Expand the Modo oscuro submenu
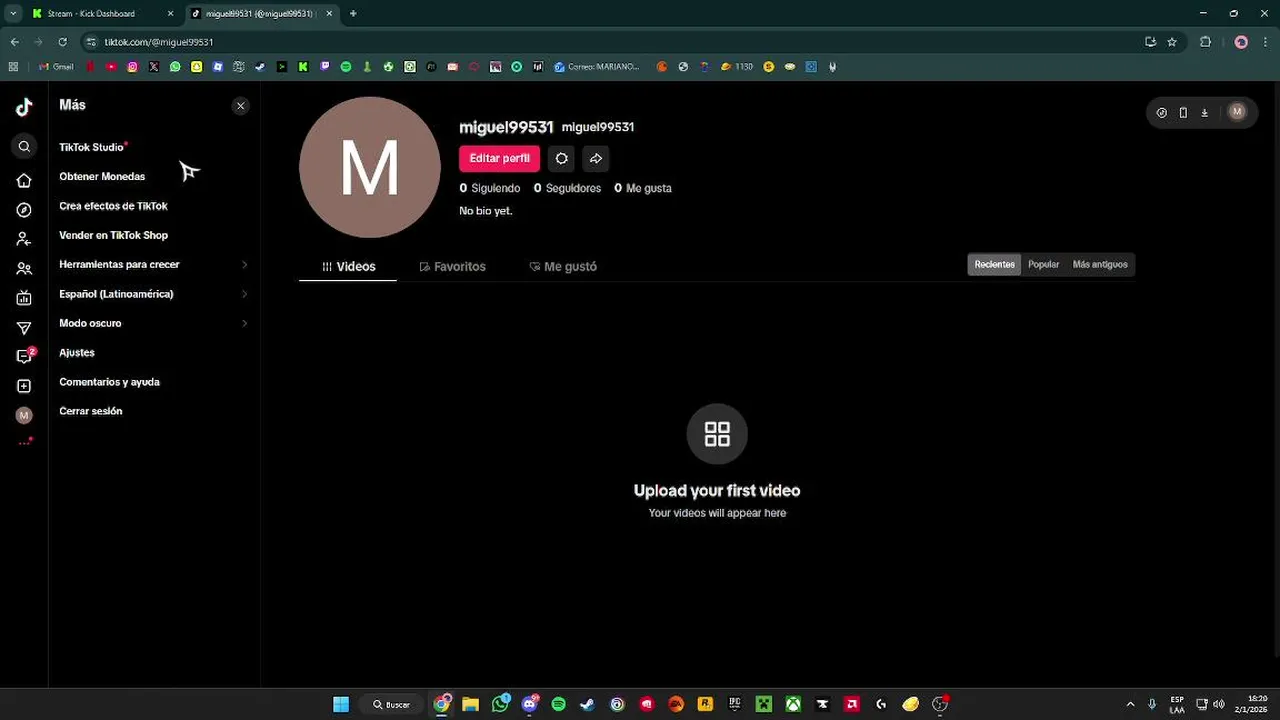This screenshot has height=720, width=1280. 153,323
